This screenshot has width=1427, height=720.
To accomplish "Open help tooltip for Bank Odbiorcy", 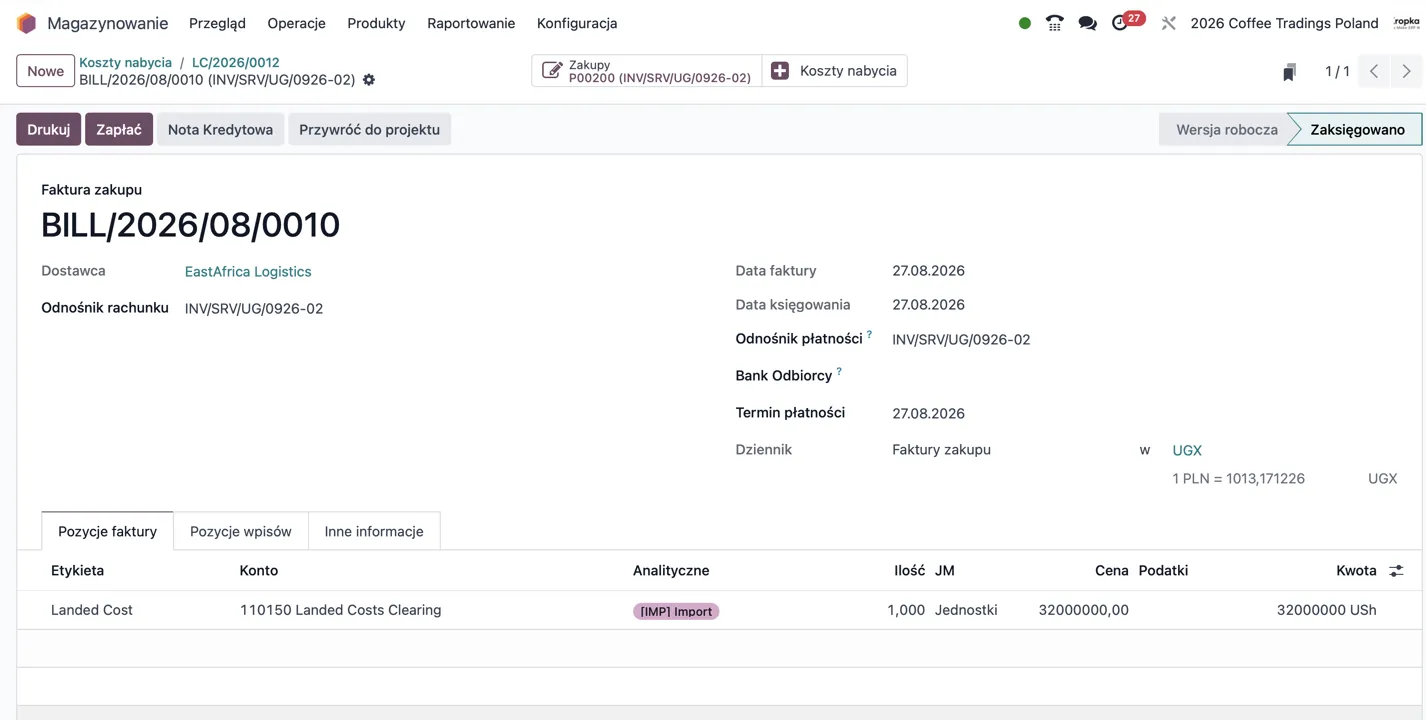I will (839, 372).
